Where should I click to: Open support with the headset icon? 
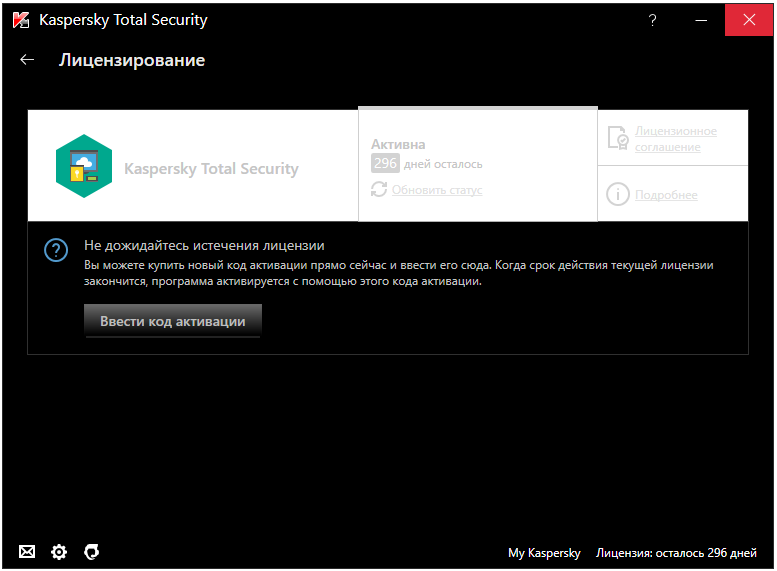pos(92,552)
